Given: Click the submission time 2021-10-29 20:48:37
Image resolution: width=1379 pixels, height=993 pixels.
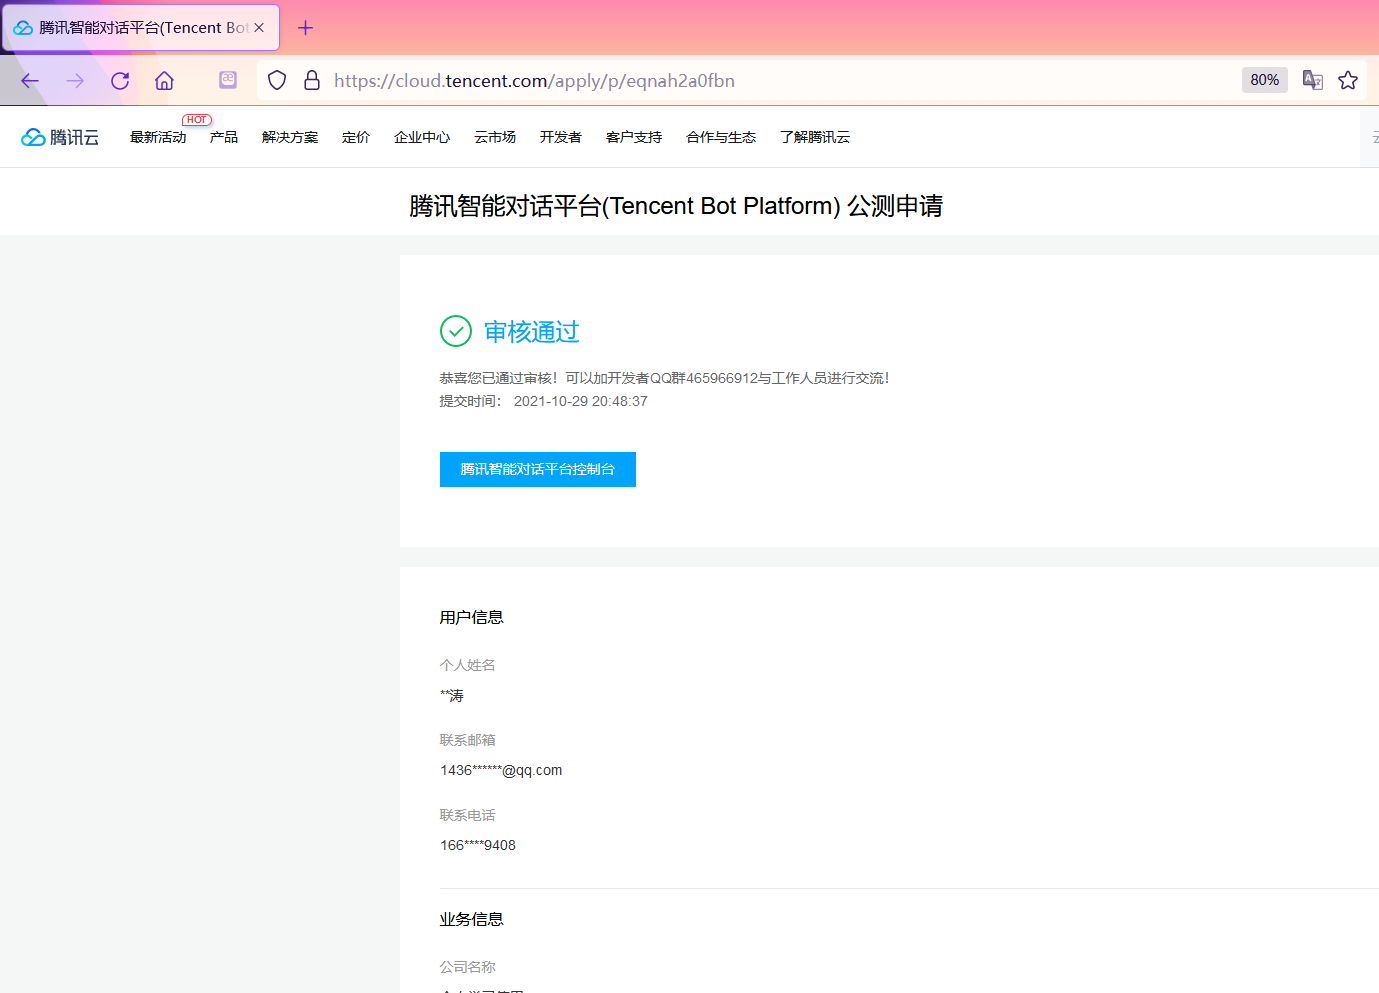Looking at the screenshot, I should (581, 401).
